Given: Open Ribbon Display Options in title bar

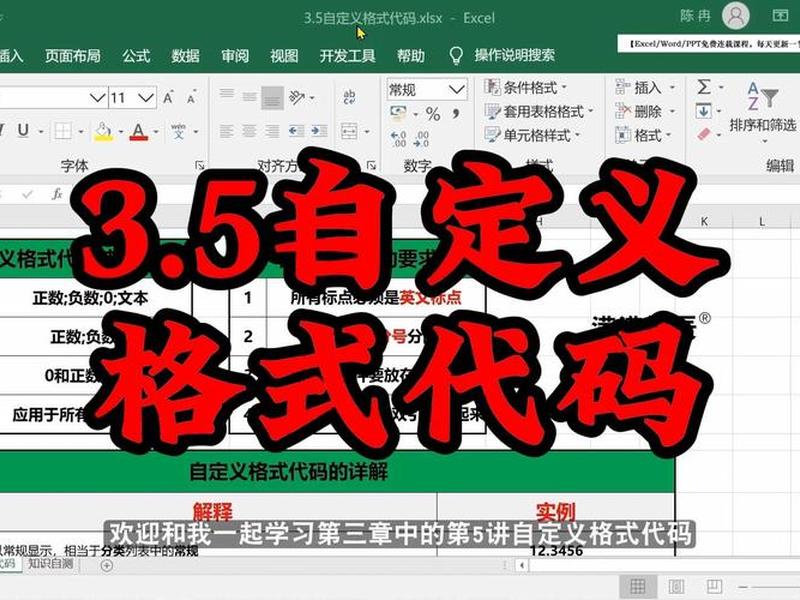Looking at the screenshot, I should tap(781, 16).
